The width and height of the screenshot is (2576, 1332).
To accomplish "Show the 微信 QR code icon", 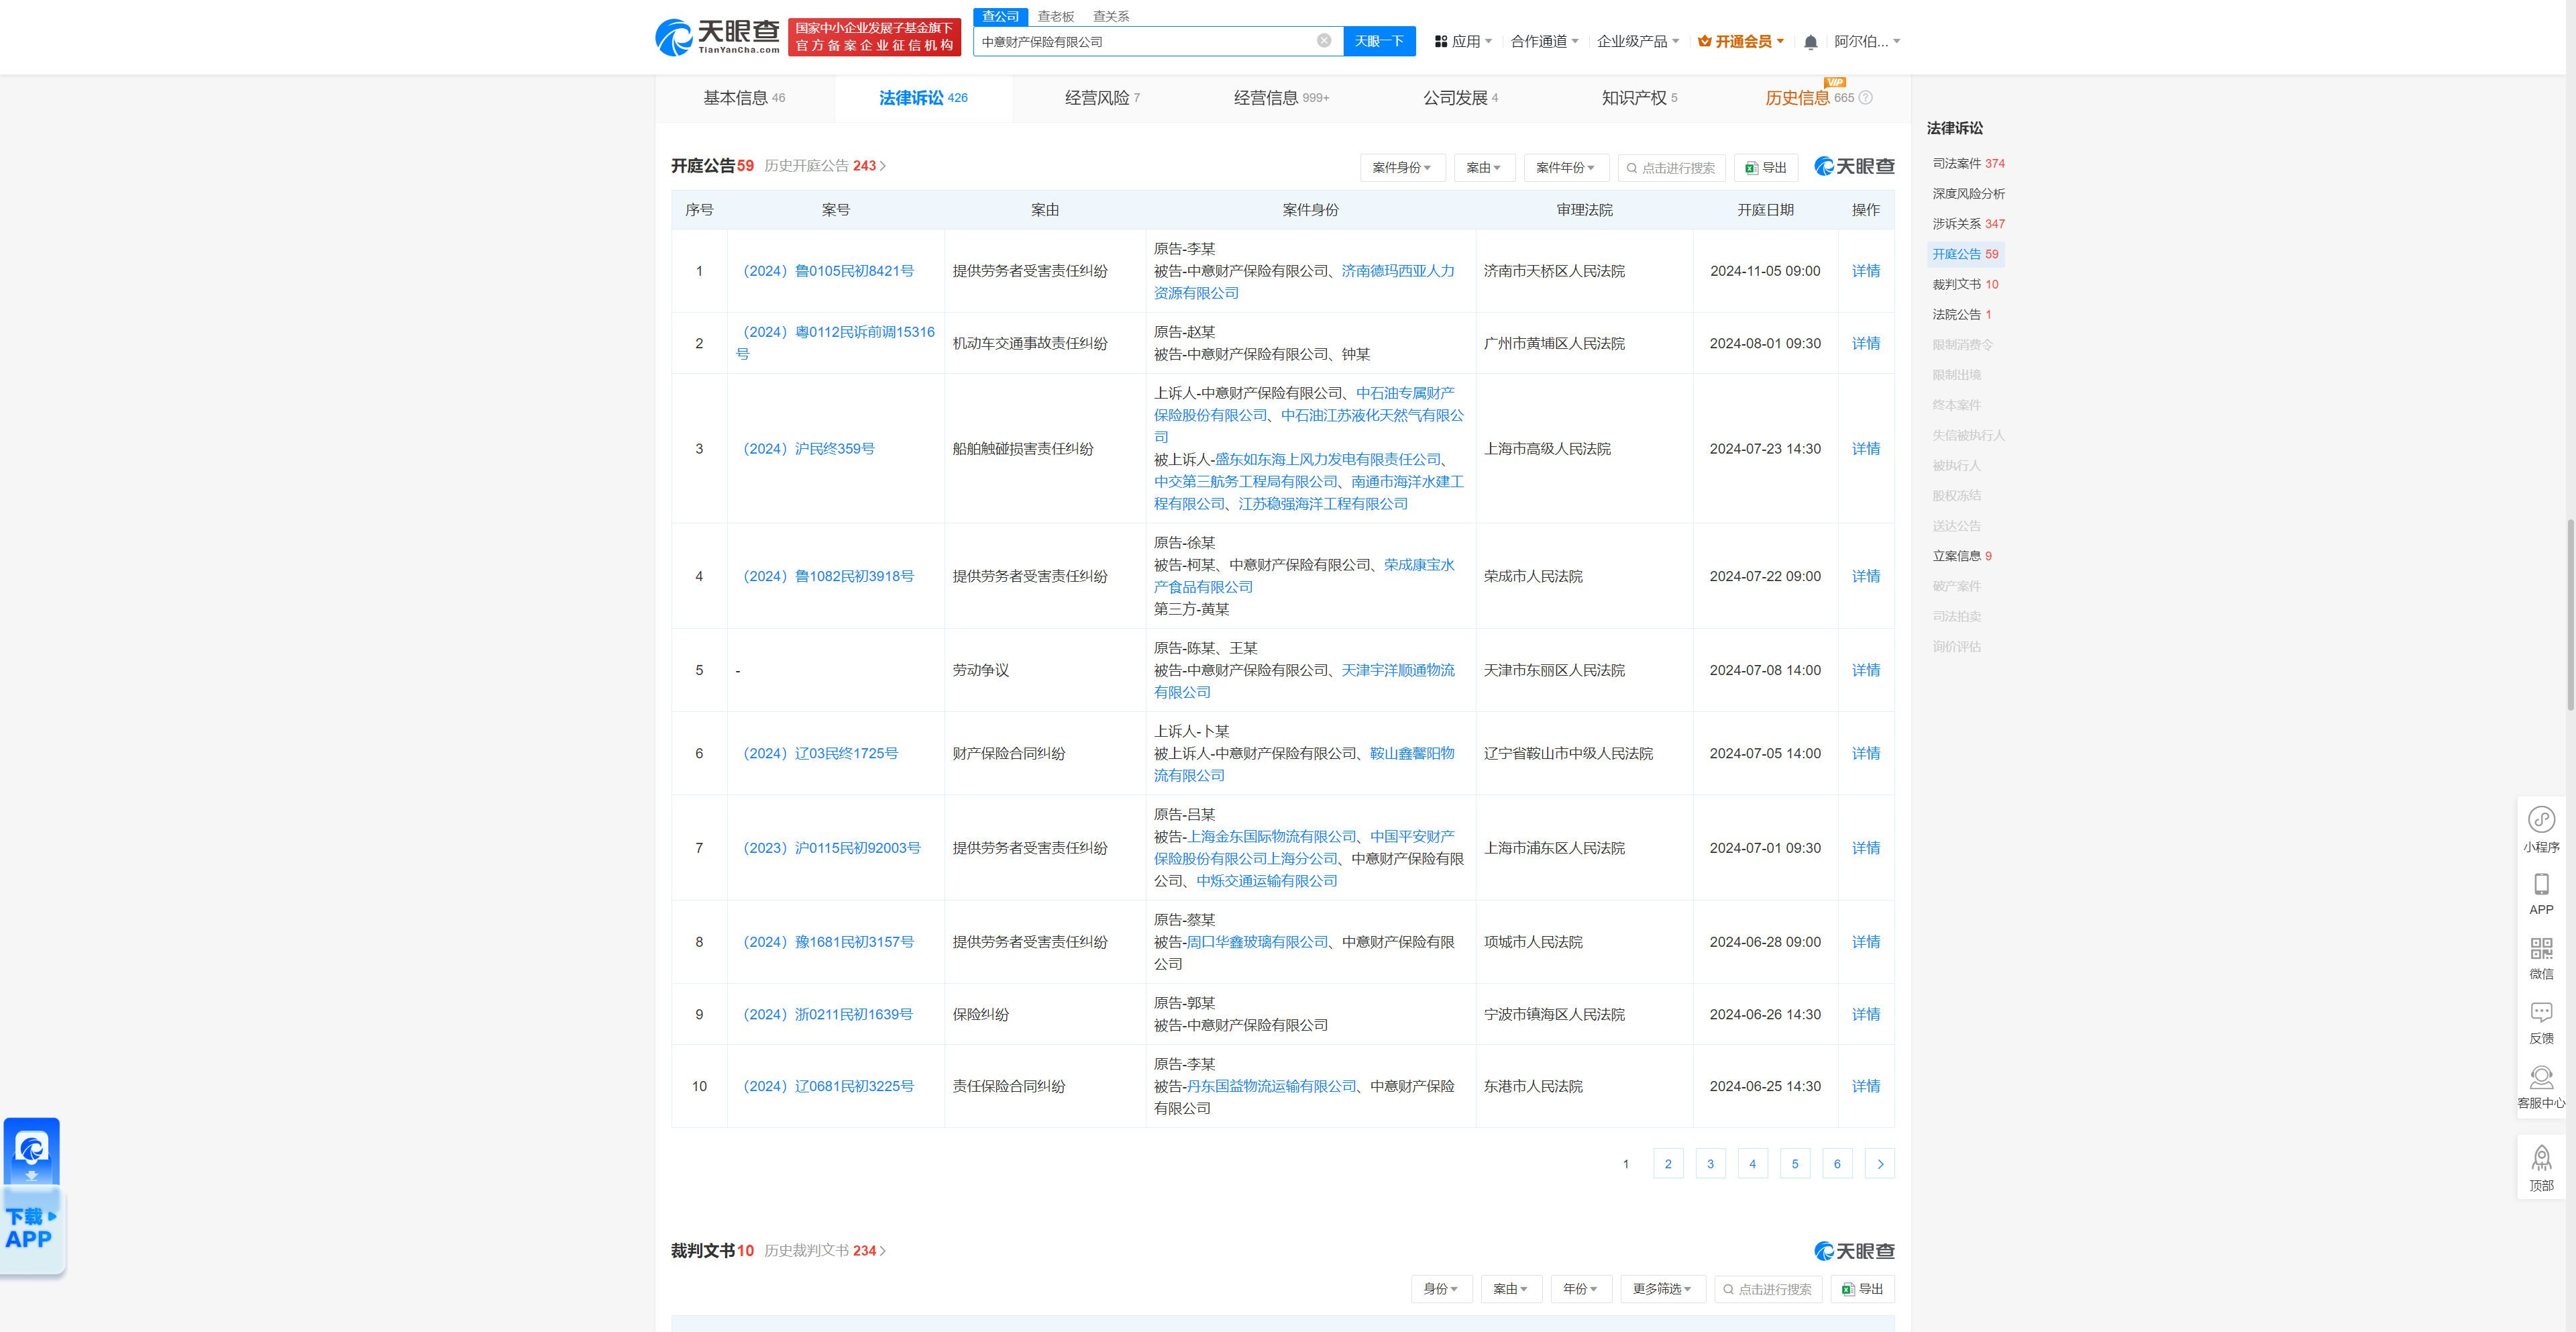I will click(2541, 958).
